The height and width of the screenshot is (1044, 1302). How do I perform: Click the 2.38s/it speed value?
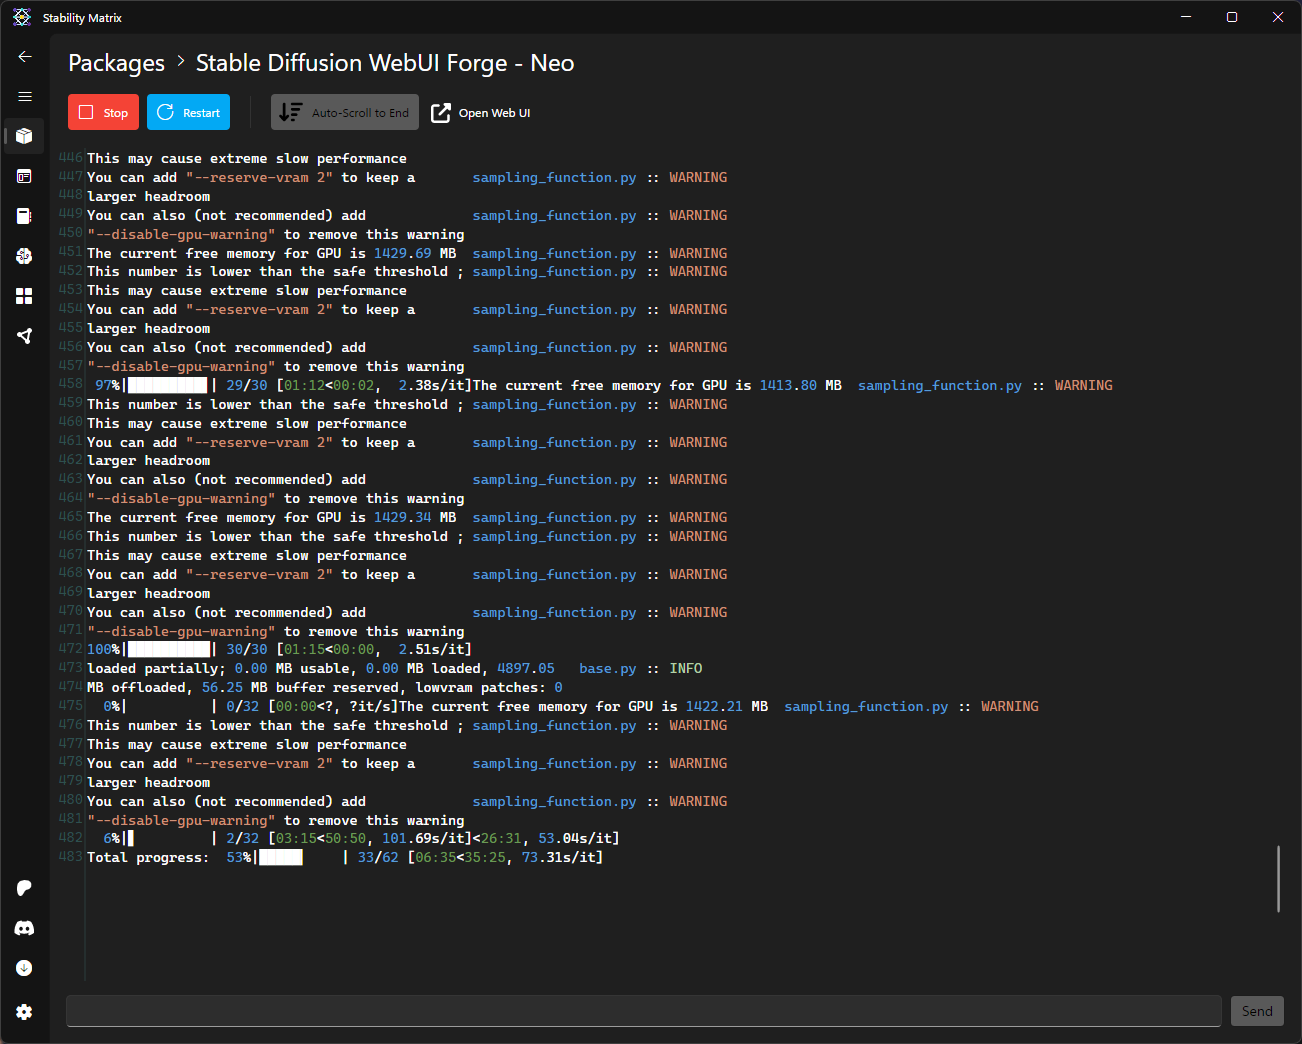pos(431,385)
